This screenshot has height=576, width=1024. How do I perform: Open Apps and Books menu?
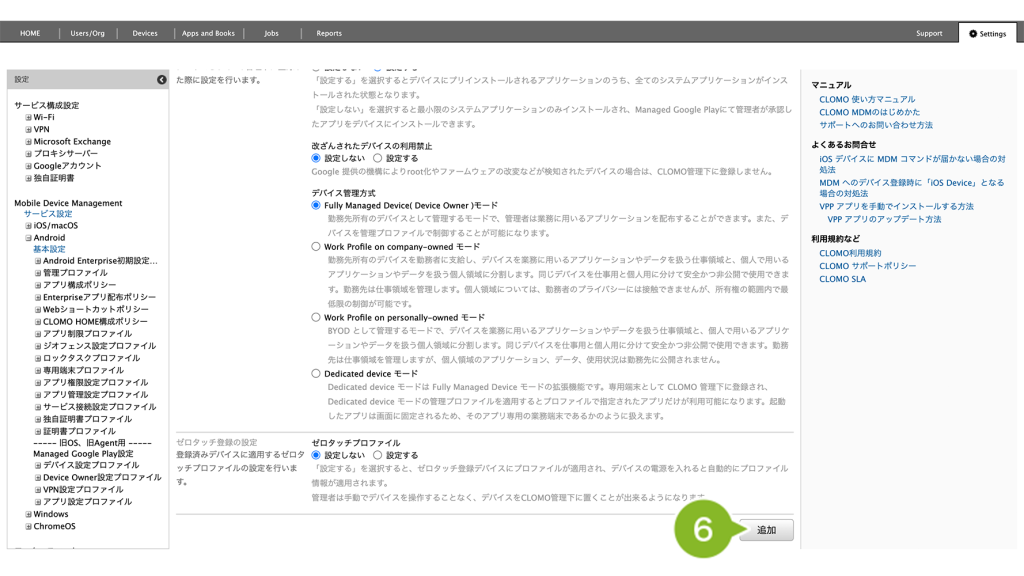[x=208, y=33]
